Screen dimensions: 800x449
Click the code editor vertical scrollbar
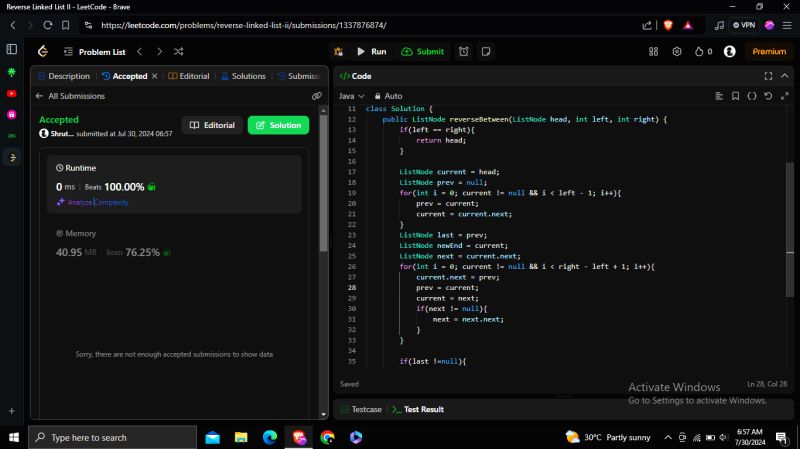pos(790,230)
